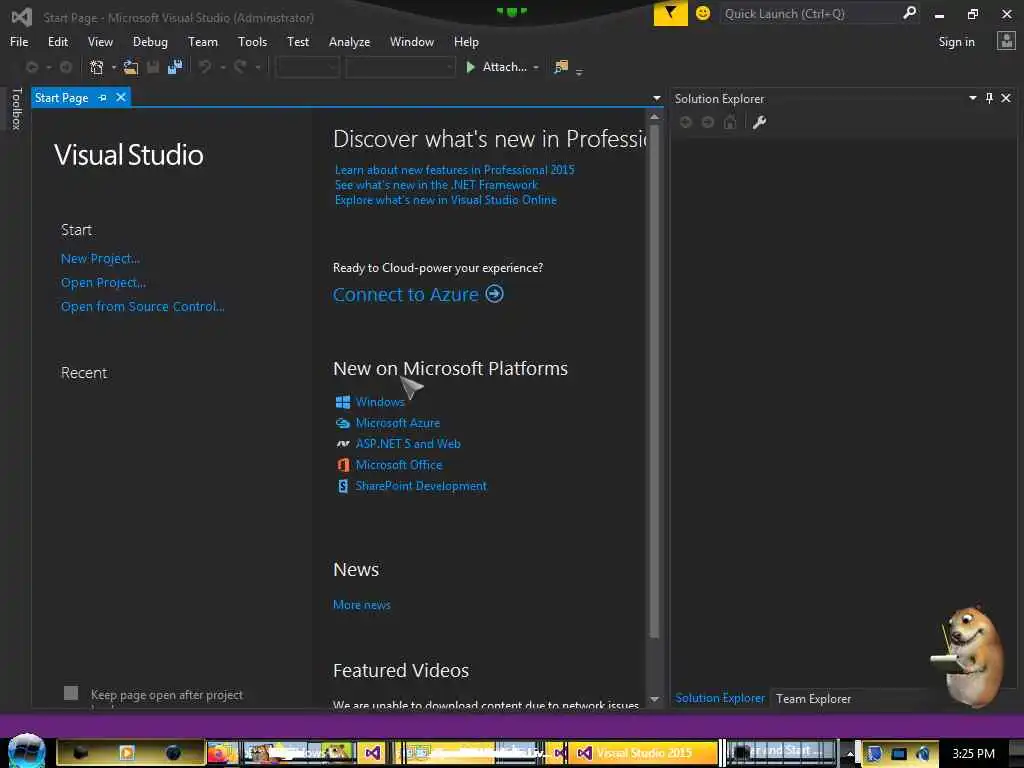Expand the Navigate Backward dropdown arrow
The width and height of the screenshot is (1024, 768).
point(48,67)
